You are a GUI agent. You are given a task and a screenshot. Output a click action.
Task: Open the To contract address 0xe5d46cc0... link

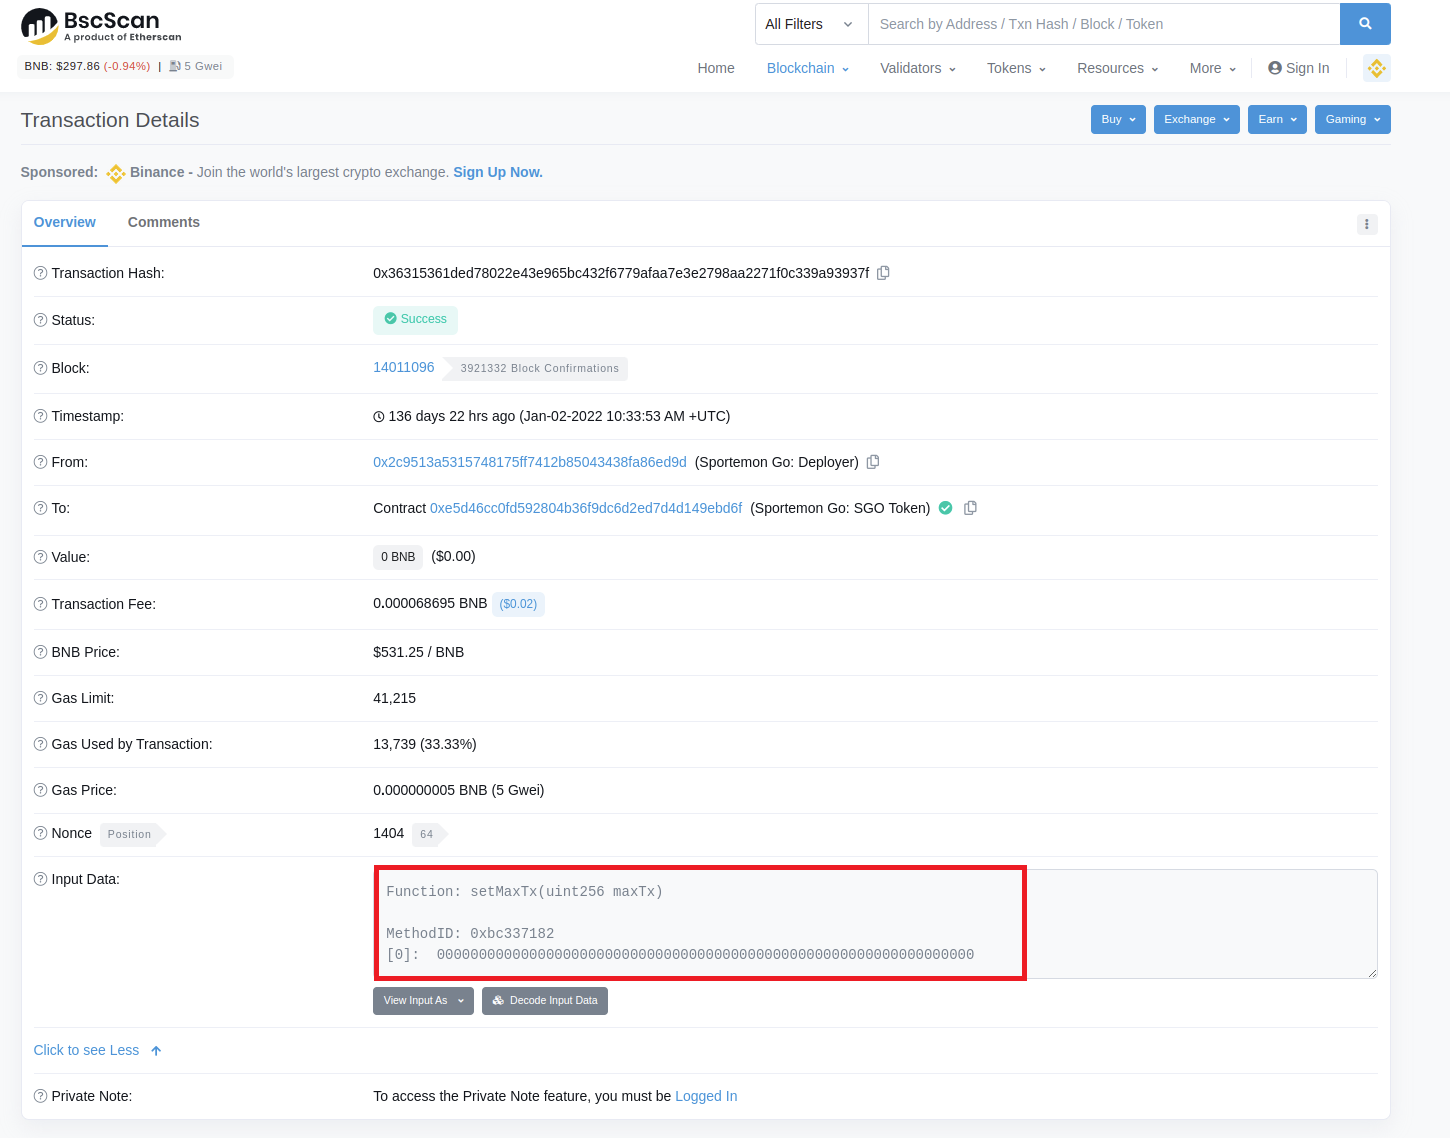click(586, 508)
